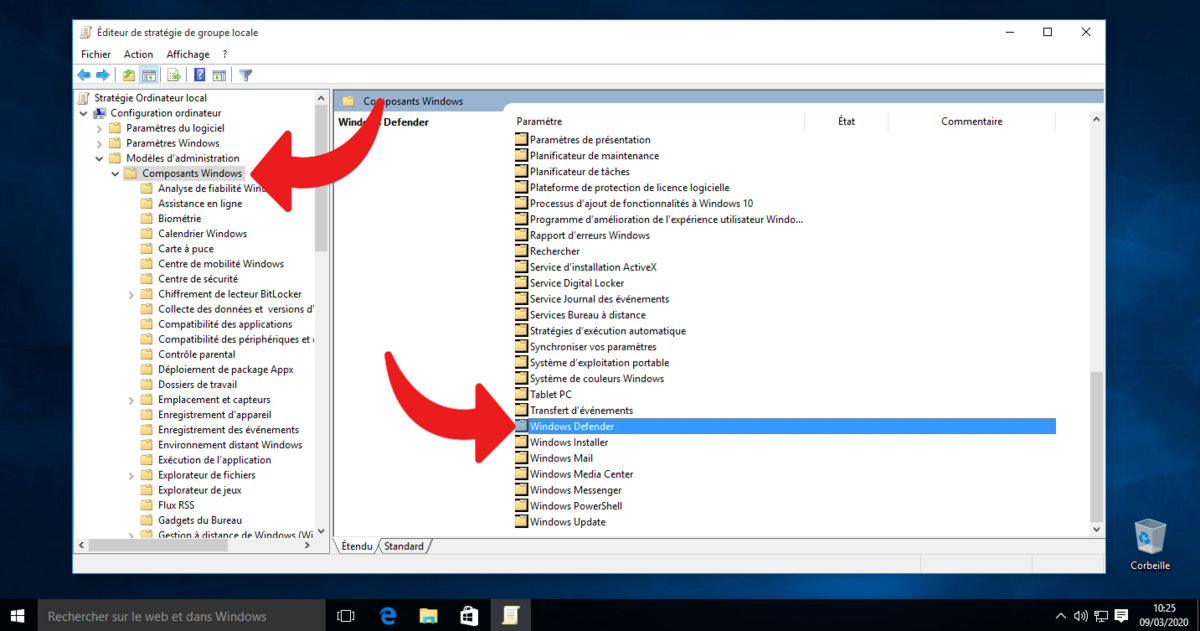Expand the Paramètres du logiciel node
Viewport: 1200px width, 631px height.
99,128
